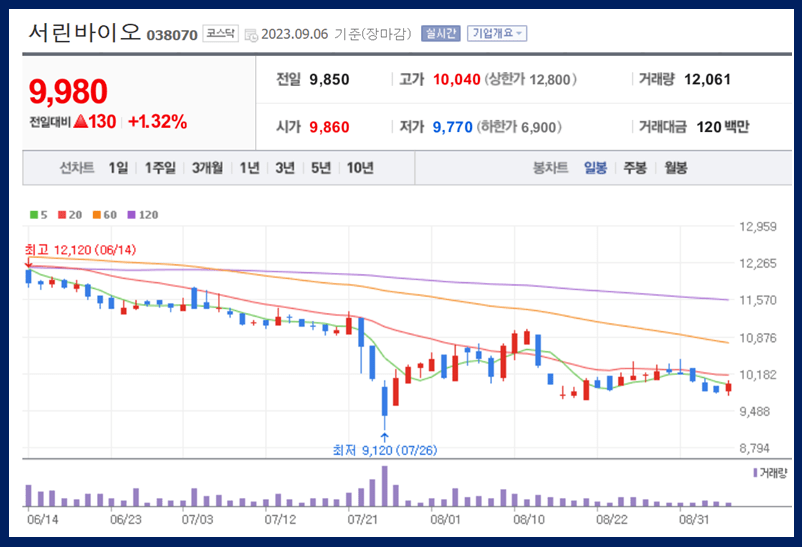Click the 최저 9,120 (07/26) chart label
802x547 pixels.
(385, 450)
